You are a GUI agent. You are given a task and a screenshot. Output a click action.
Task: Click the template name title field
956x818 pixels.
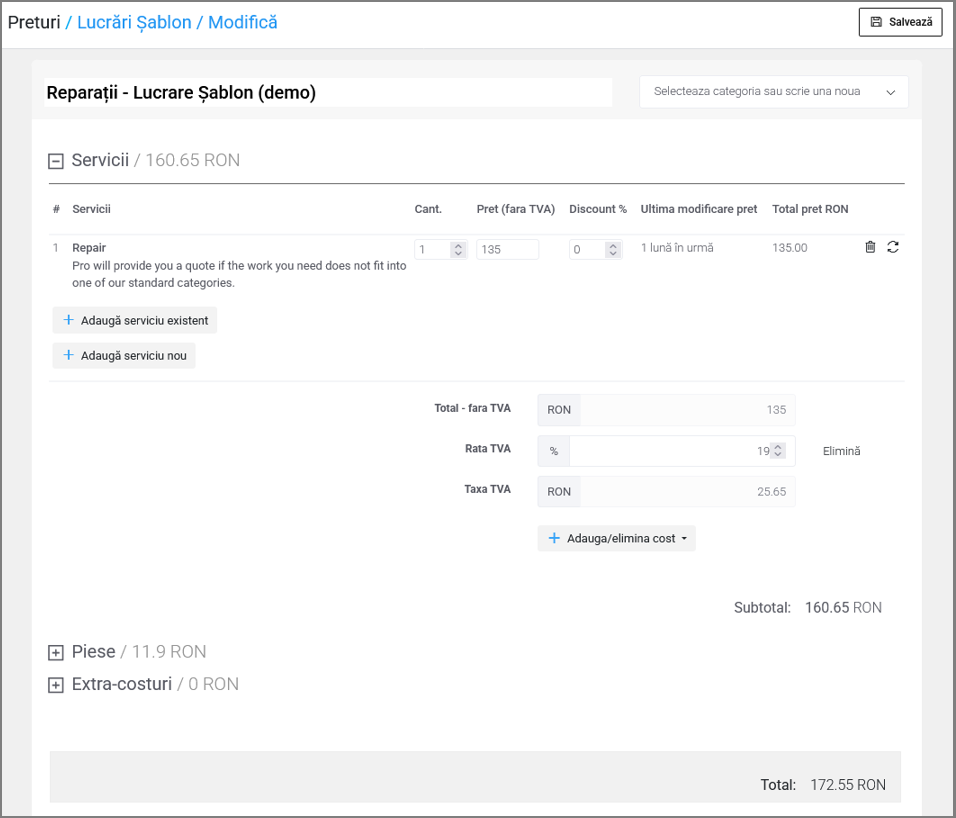[x=327, y=93]
